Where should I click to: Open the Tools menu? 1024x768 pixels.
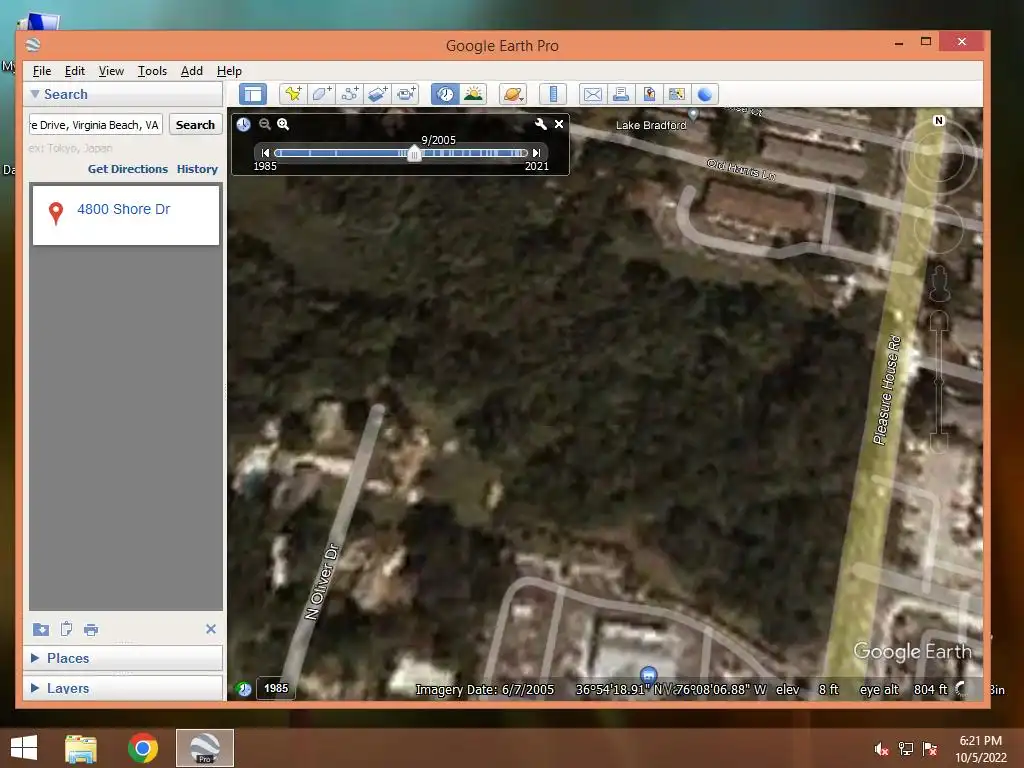(152, 71)
